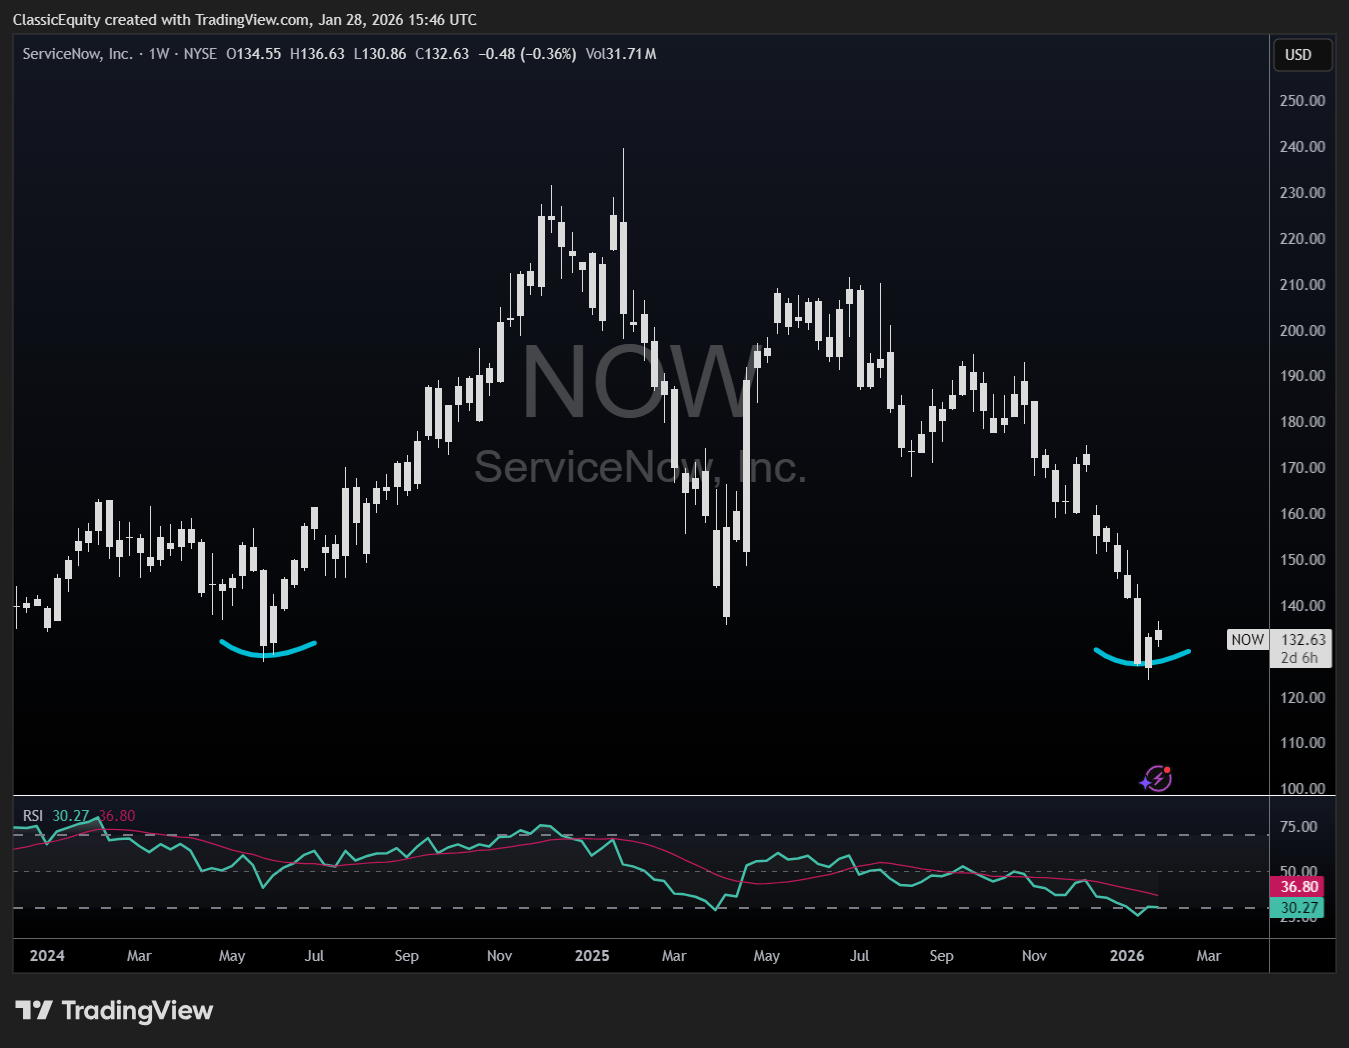Click the pink RSI legend value 36.80

[117, 816]
